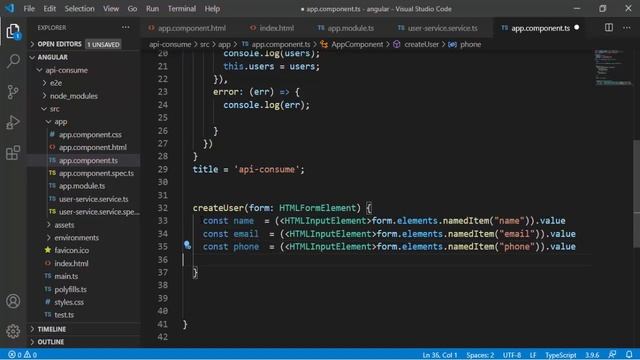
Task: Click the VS Code logo icon
Action: point(9,8)
